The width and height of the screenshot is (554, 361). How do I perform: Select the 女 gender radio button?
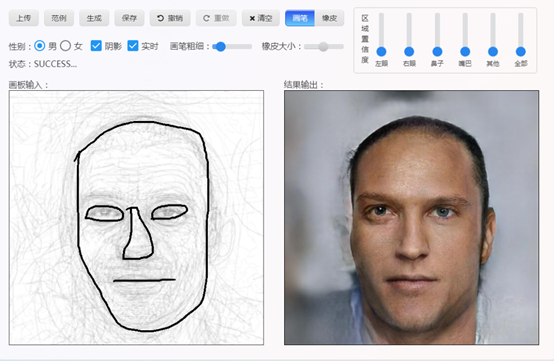[65, 46]
